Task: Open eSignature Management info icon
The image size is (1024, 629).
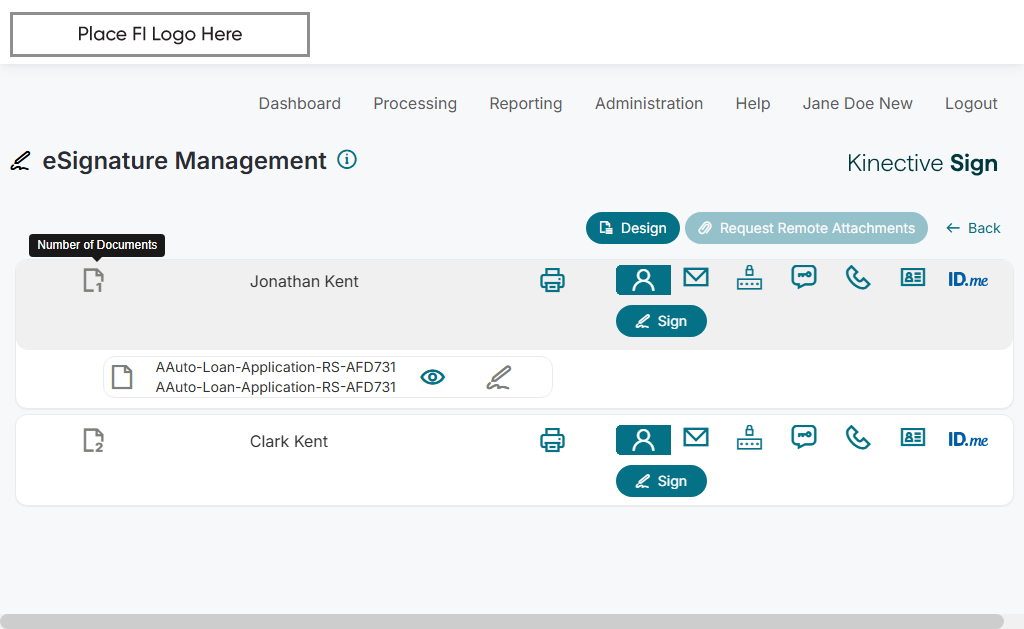Action: pos(347,159)
